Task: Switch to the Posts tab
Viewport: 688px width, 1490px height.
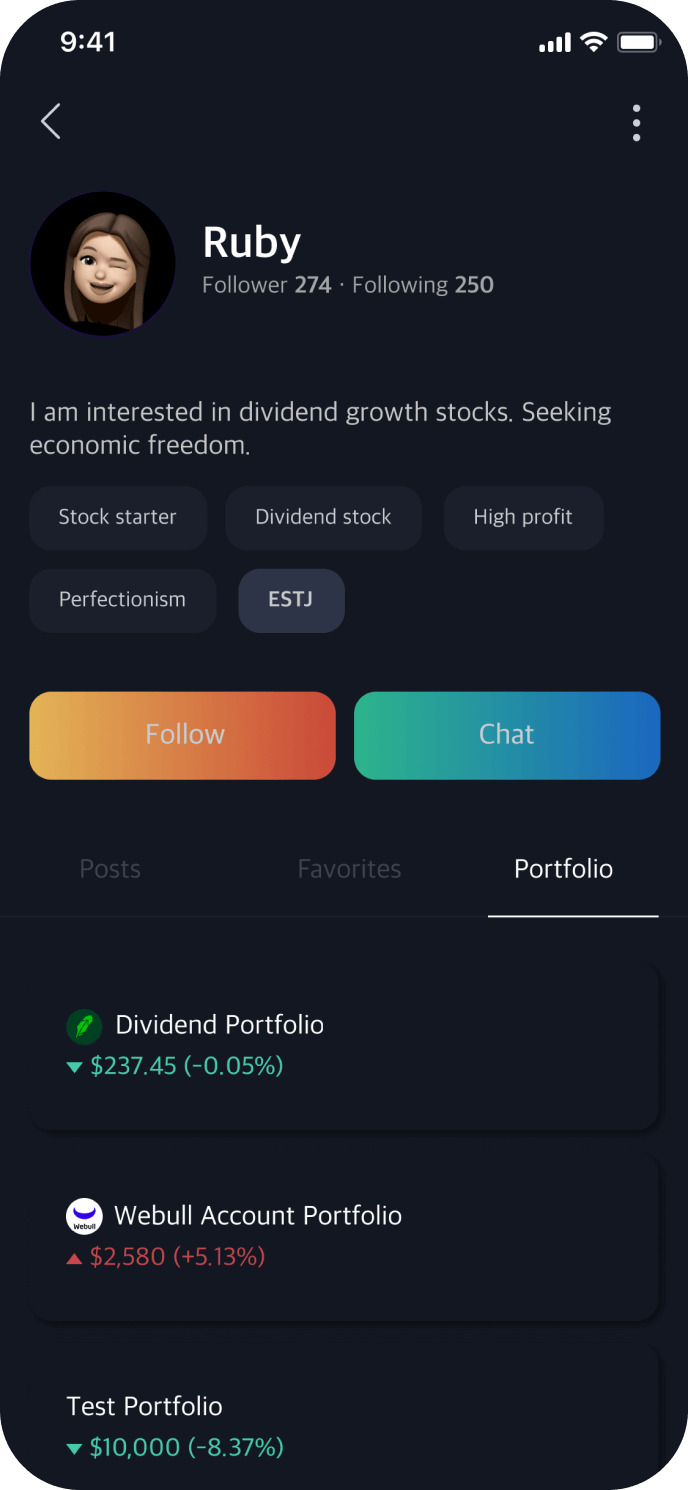Action: coord(110,869)
